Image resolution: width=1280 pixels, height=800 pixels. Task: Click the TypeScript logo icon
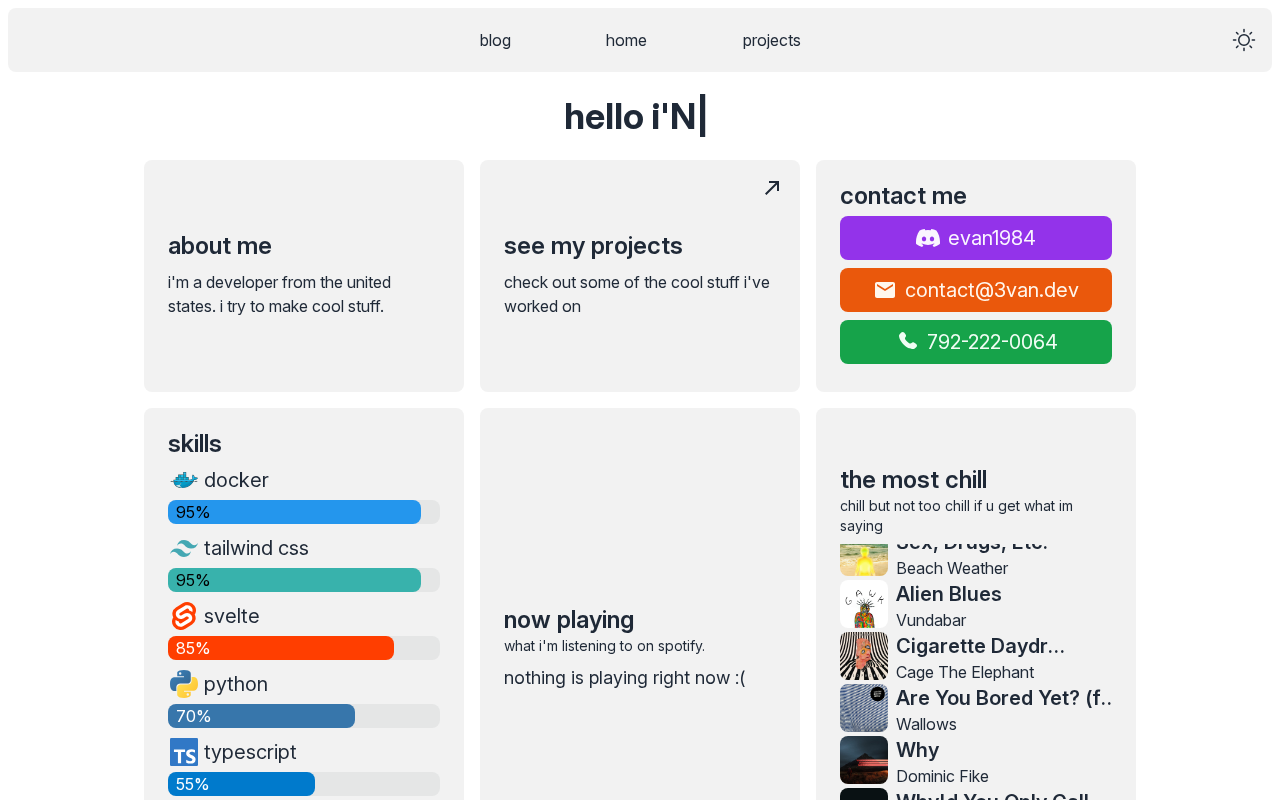tap(184, 752)
